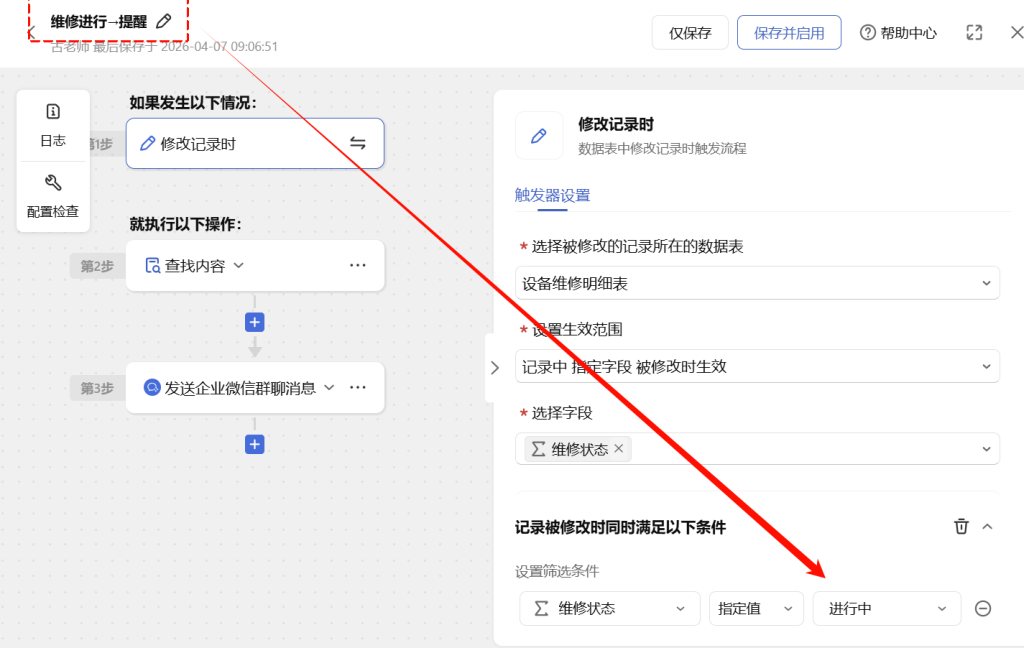Collapse the filter conditions section
Screen dimensions: 1024x648
pyautogui.click(x=987, y=526)
